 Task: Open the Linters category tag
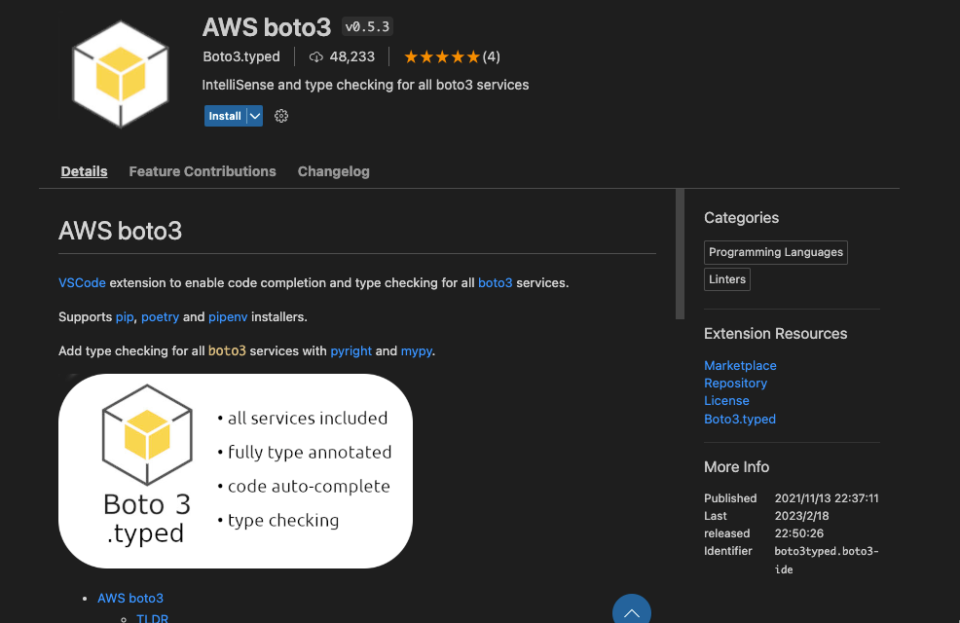[x=727, y=280]
